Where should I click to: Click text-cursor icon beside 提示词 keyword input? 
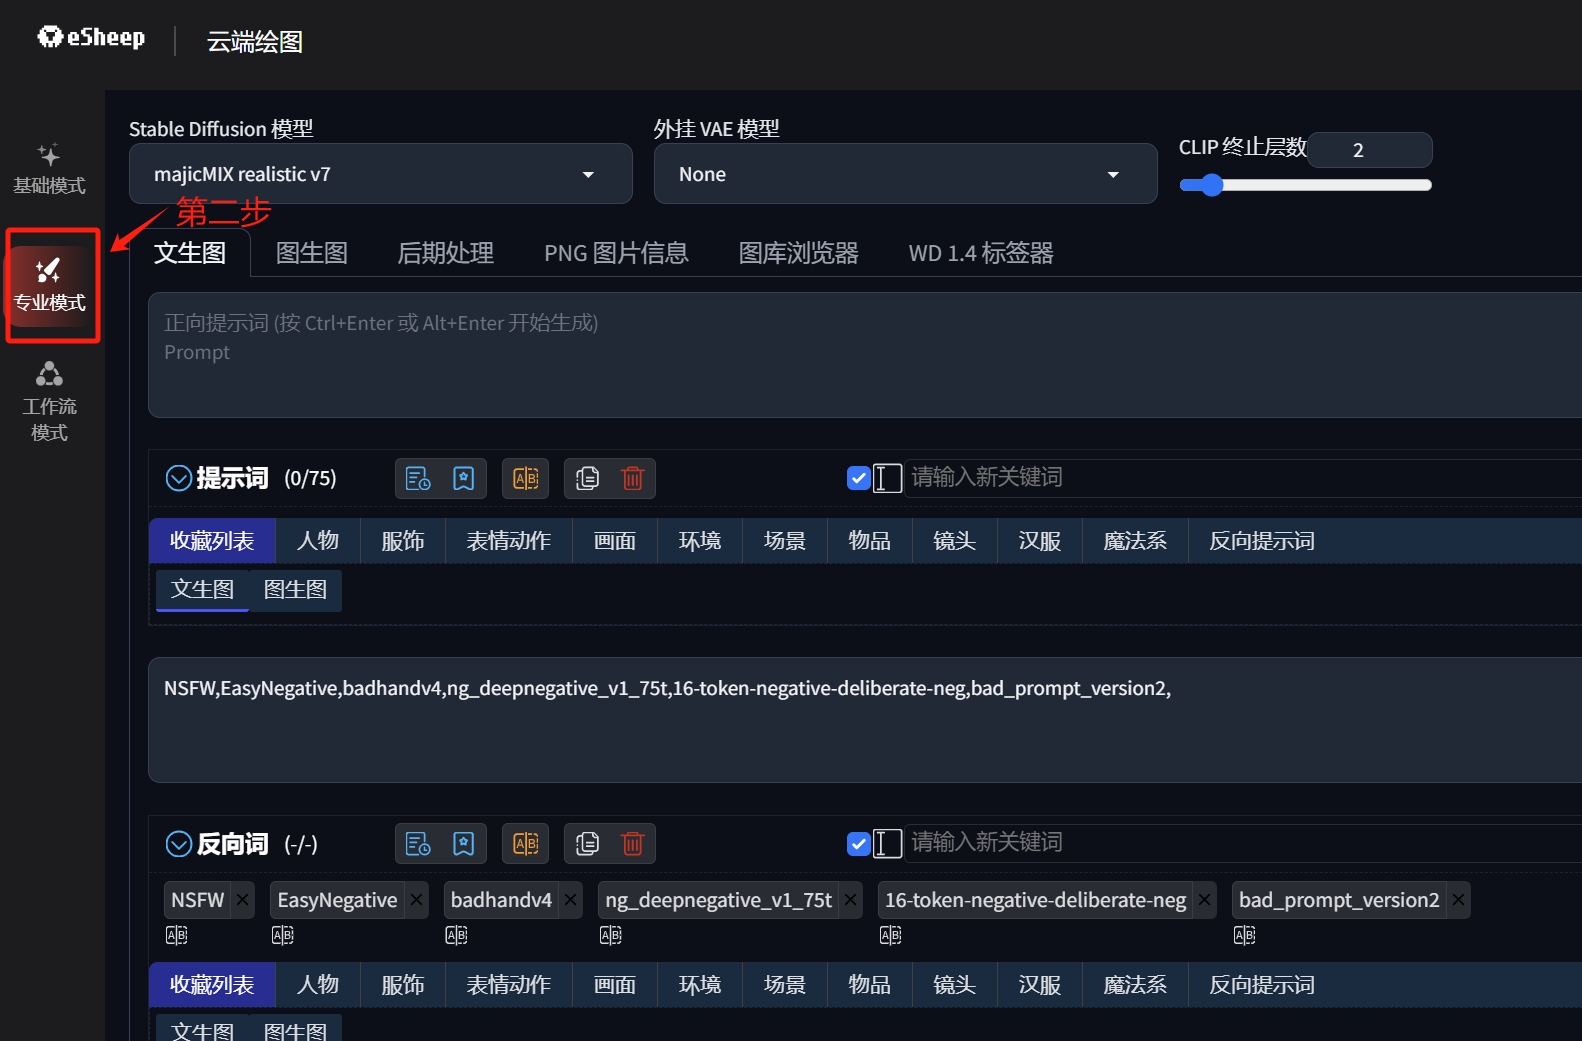pos(887,478)
